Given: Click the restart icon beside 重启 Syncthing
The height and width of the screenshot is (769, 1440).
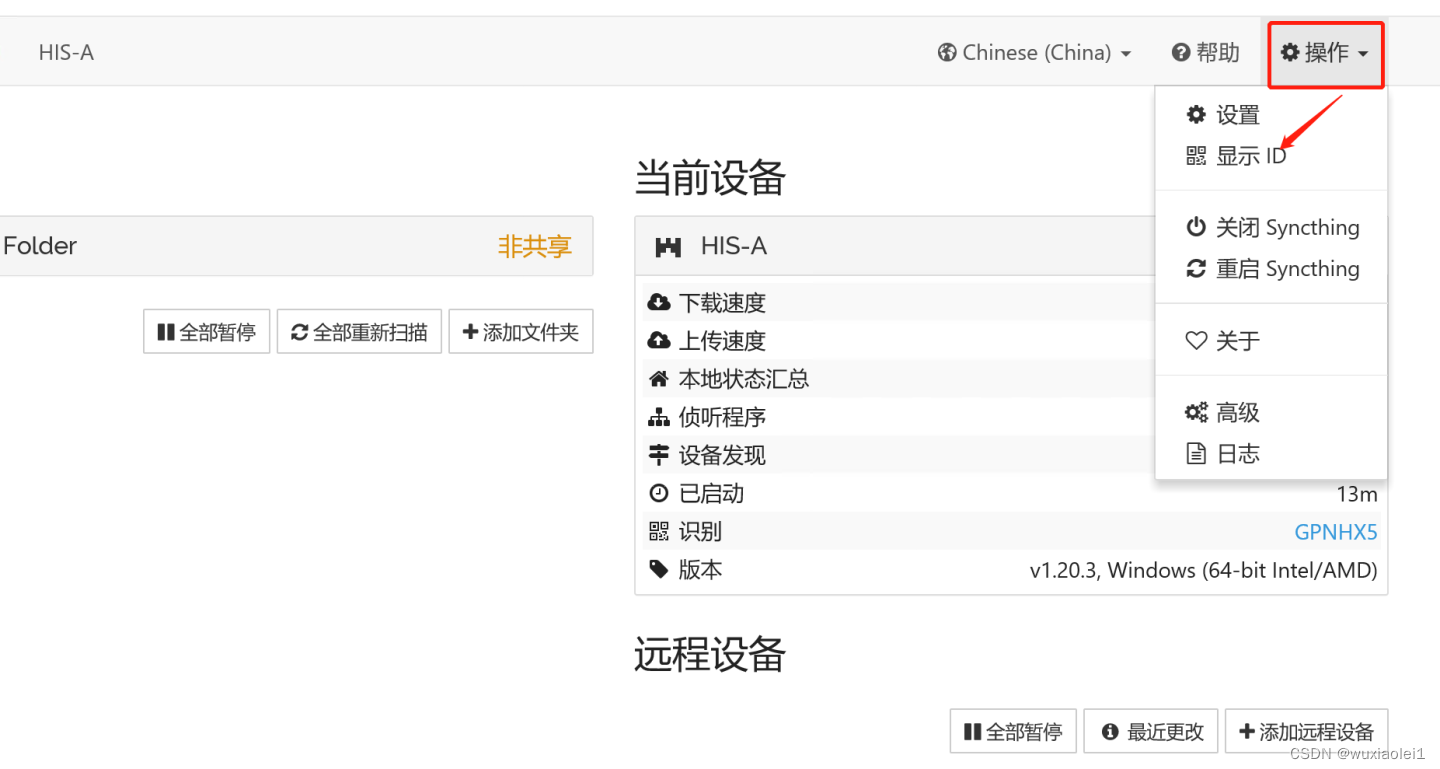Looking at the screenshot, I should pyautogui.click(x=1197, y=268).
